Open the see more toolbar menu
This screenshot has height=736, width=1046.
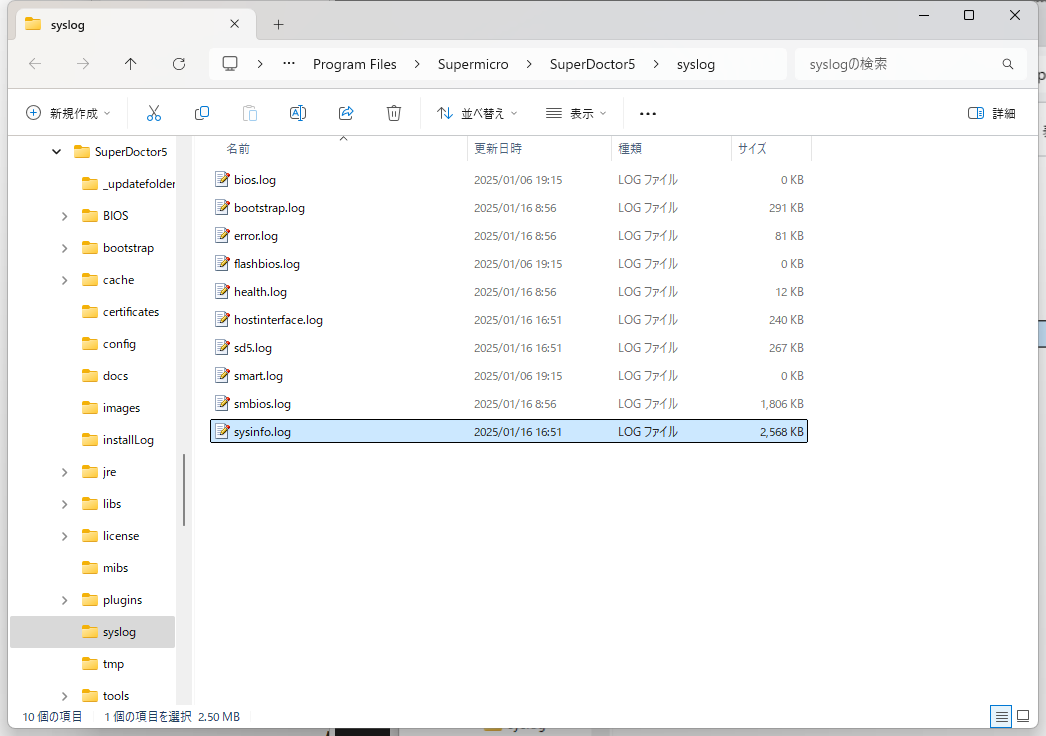pos(648,113)
